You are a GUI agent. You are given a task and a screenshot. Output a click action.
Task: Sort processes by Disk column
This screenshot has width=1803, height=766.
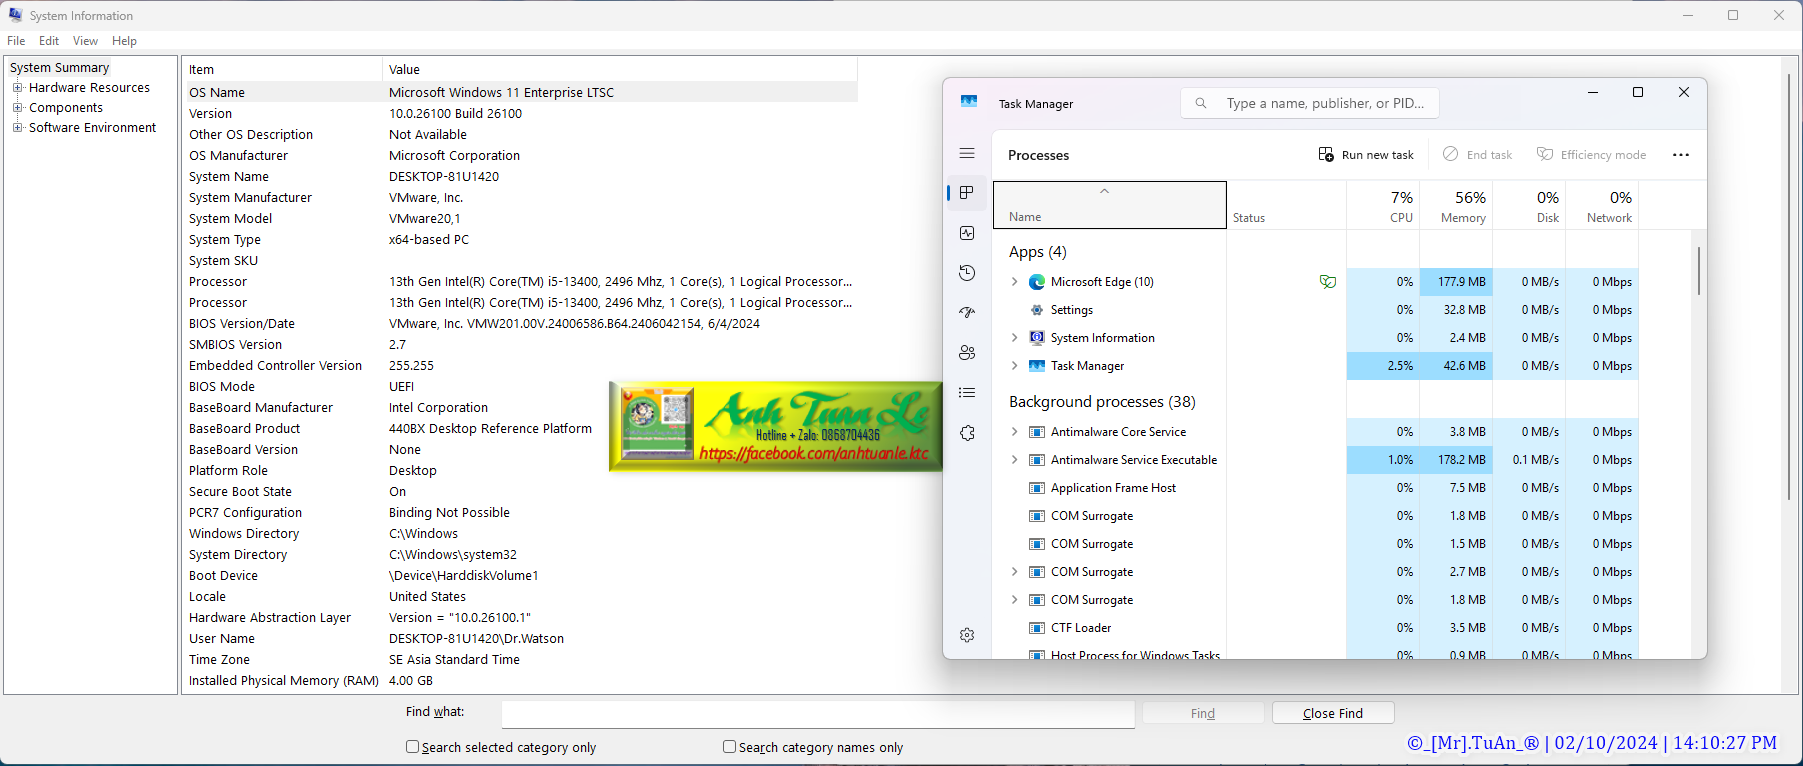pyautogui.click(x=1529, y=205)
